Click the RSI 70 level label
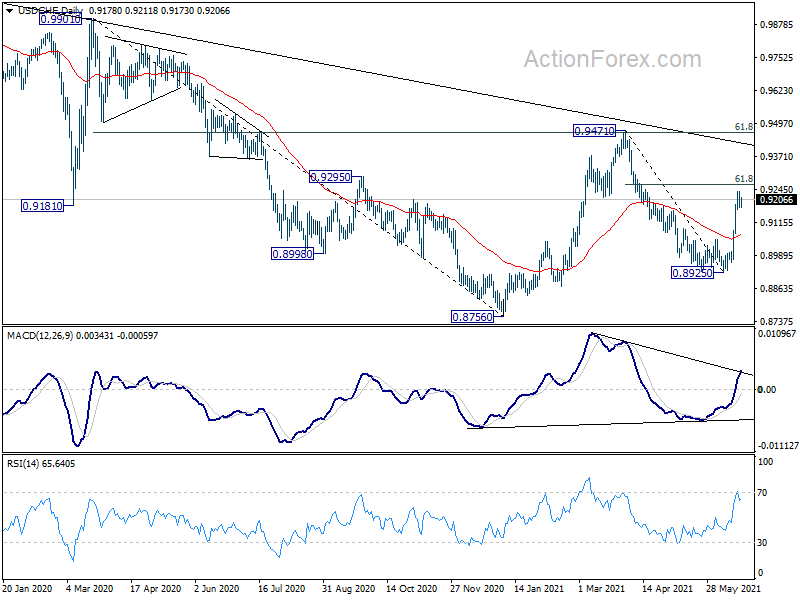This screenshot has height=600, width=800. [x=762, y=493]
